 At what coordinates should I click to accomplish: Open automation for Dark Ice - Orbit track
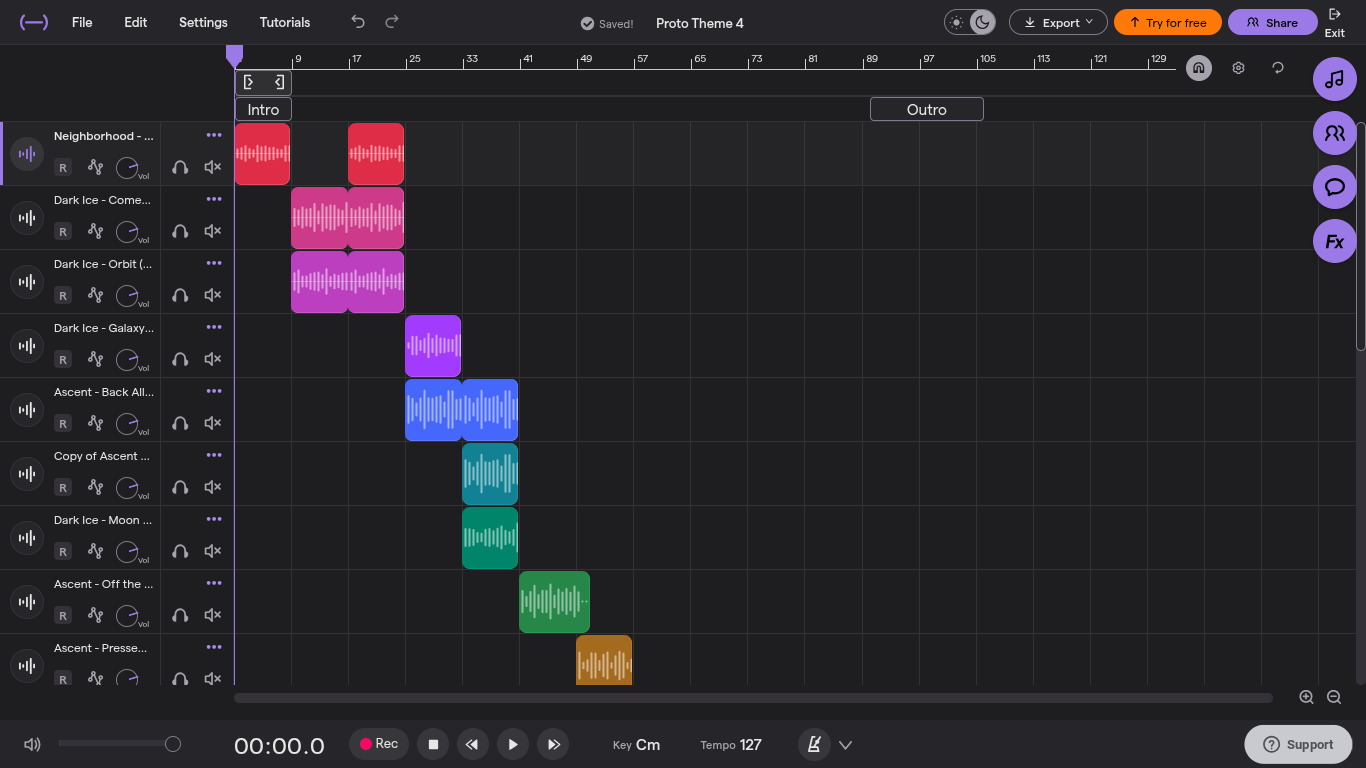click(95, 295)
